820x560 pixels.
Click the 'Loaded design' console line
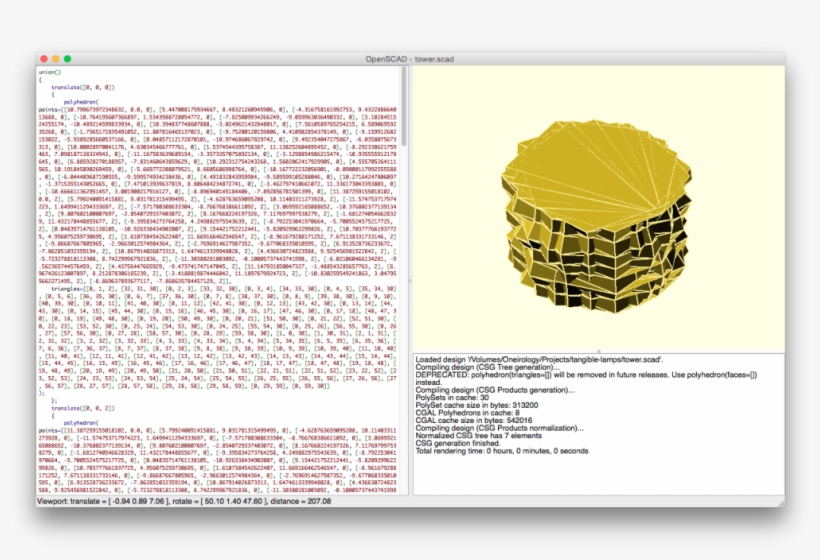pyautogui.click(x=539, y=360)
